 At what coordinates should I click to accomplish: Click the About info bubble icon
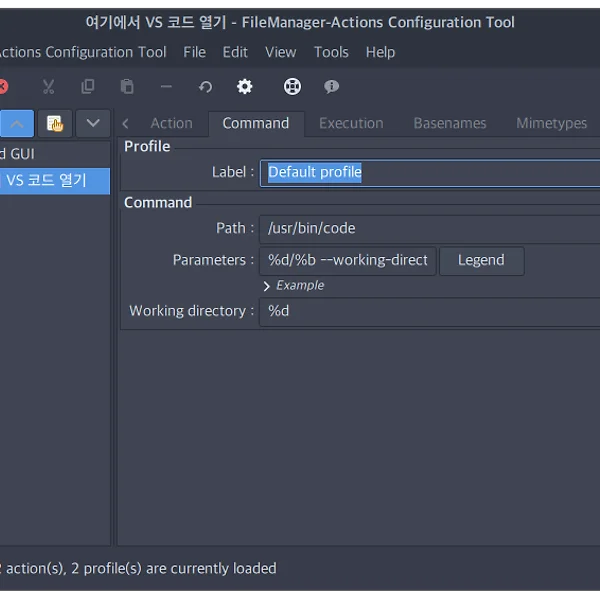(x=331, y=86)
